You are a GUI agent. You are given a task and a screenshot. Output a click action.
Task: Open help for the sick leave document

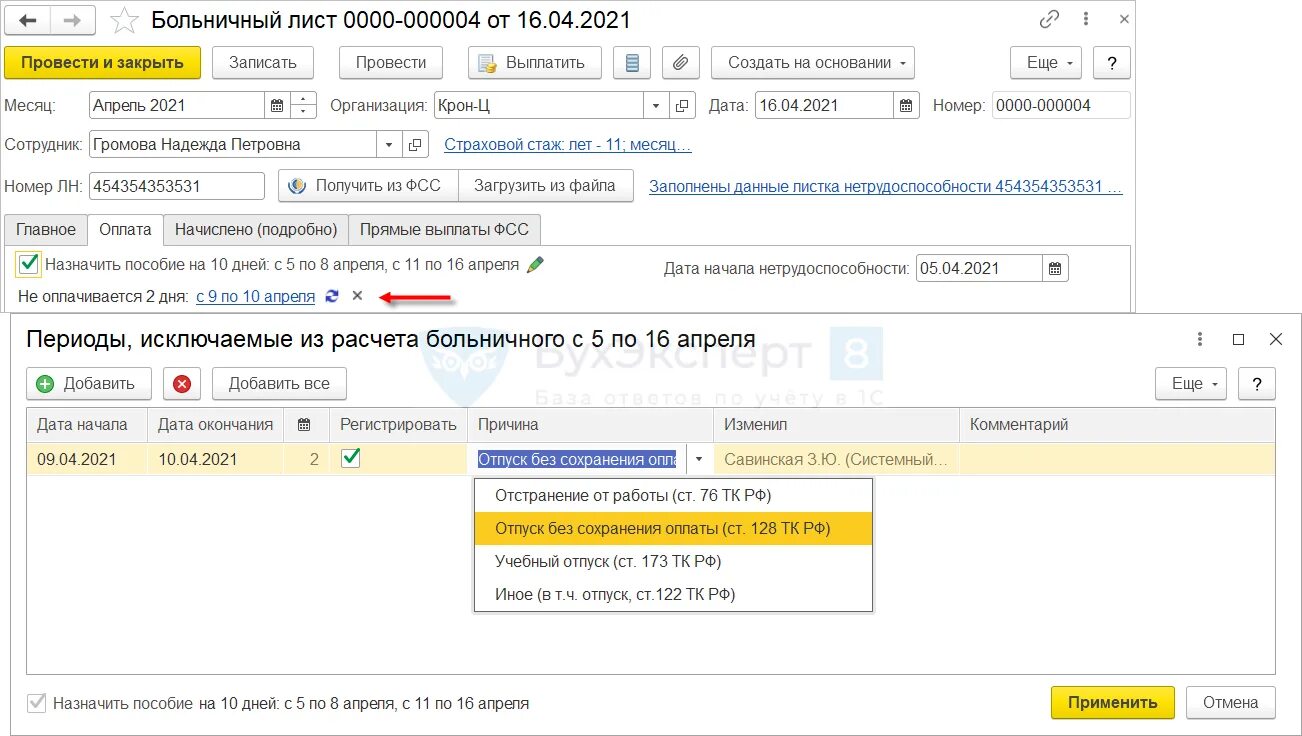pos(1112,62)
